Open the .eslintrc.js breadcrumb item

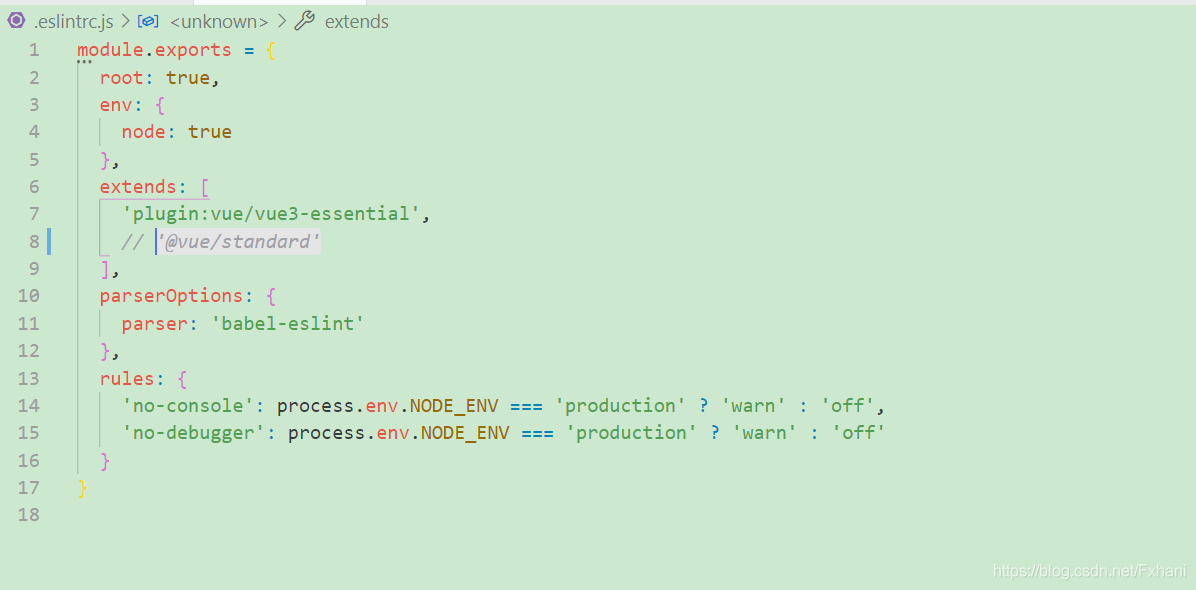[74, 21]
